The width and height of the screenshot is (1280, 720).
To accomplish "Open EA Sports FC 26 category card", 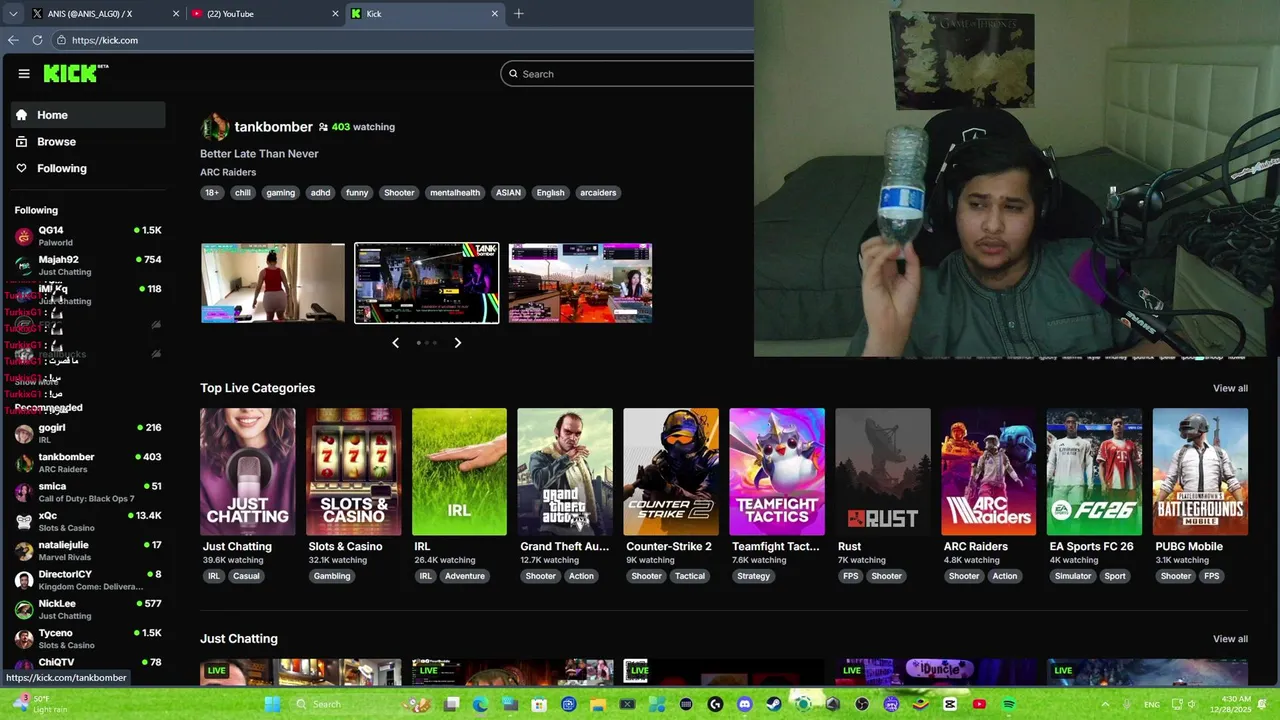I will pyautogui.click(x=1094, y=472).
